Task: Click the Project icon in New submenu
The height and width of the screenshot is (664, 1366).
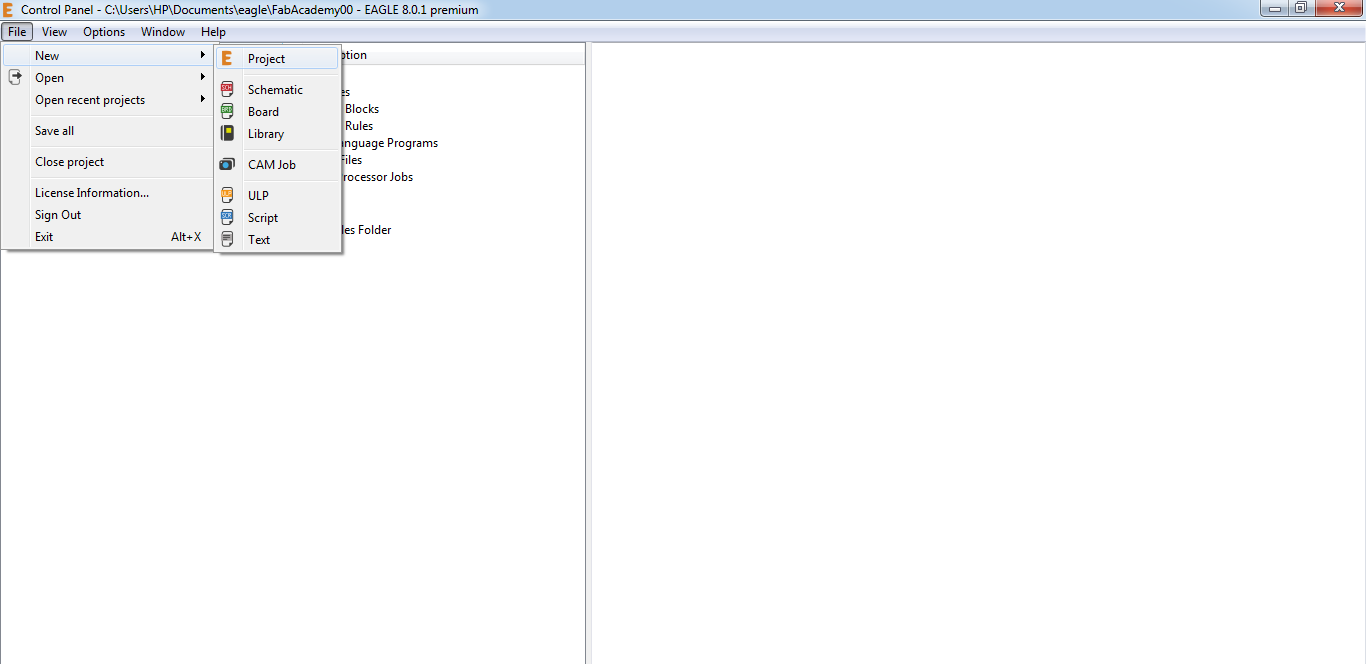Action: [227, 59]
